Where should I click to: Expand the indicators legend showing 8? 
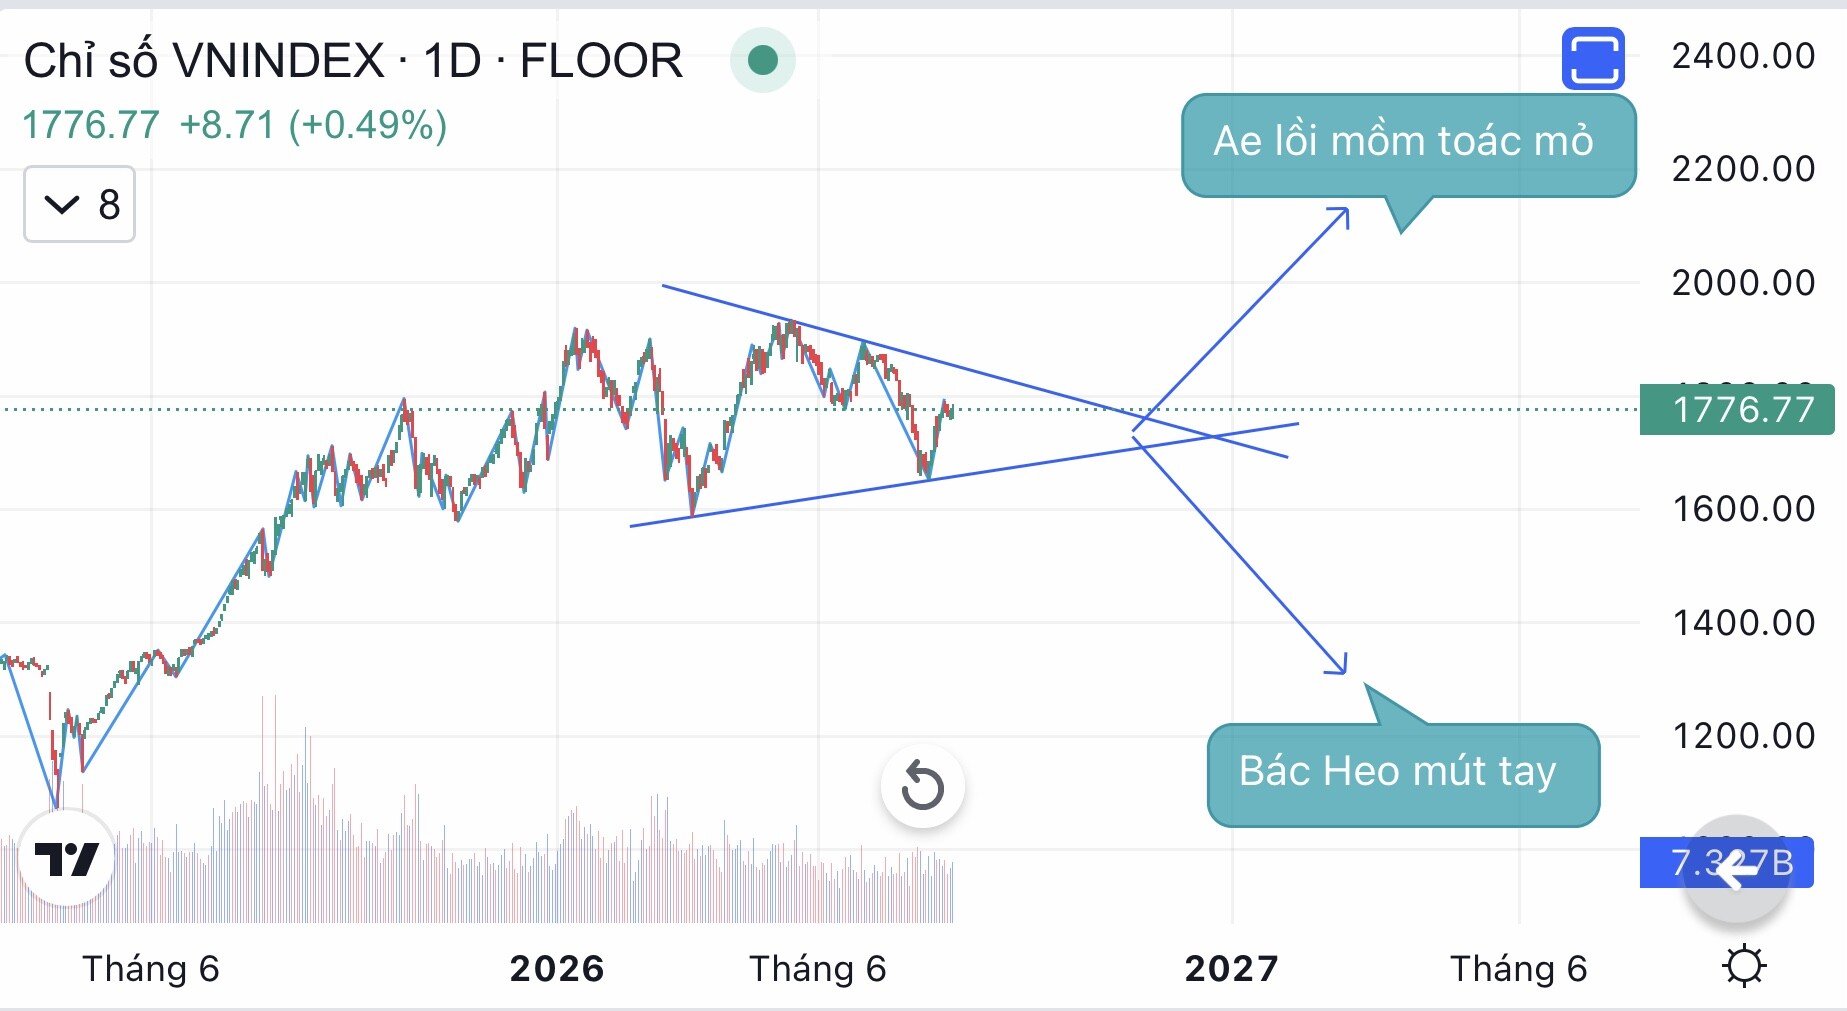(80, 204)
